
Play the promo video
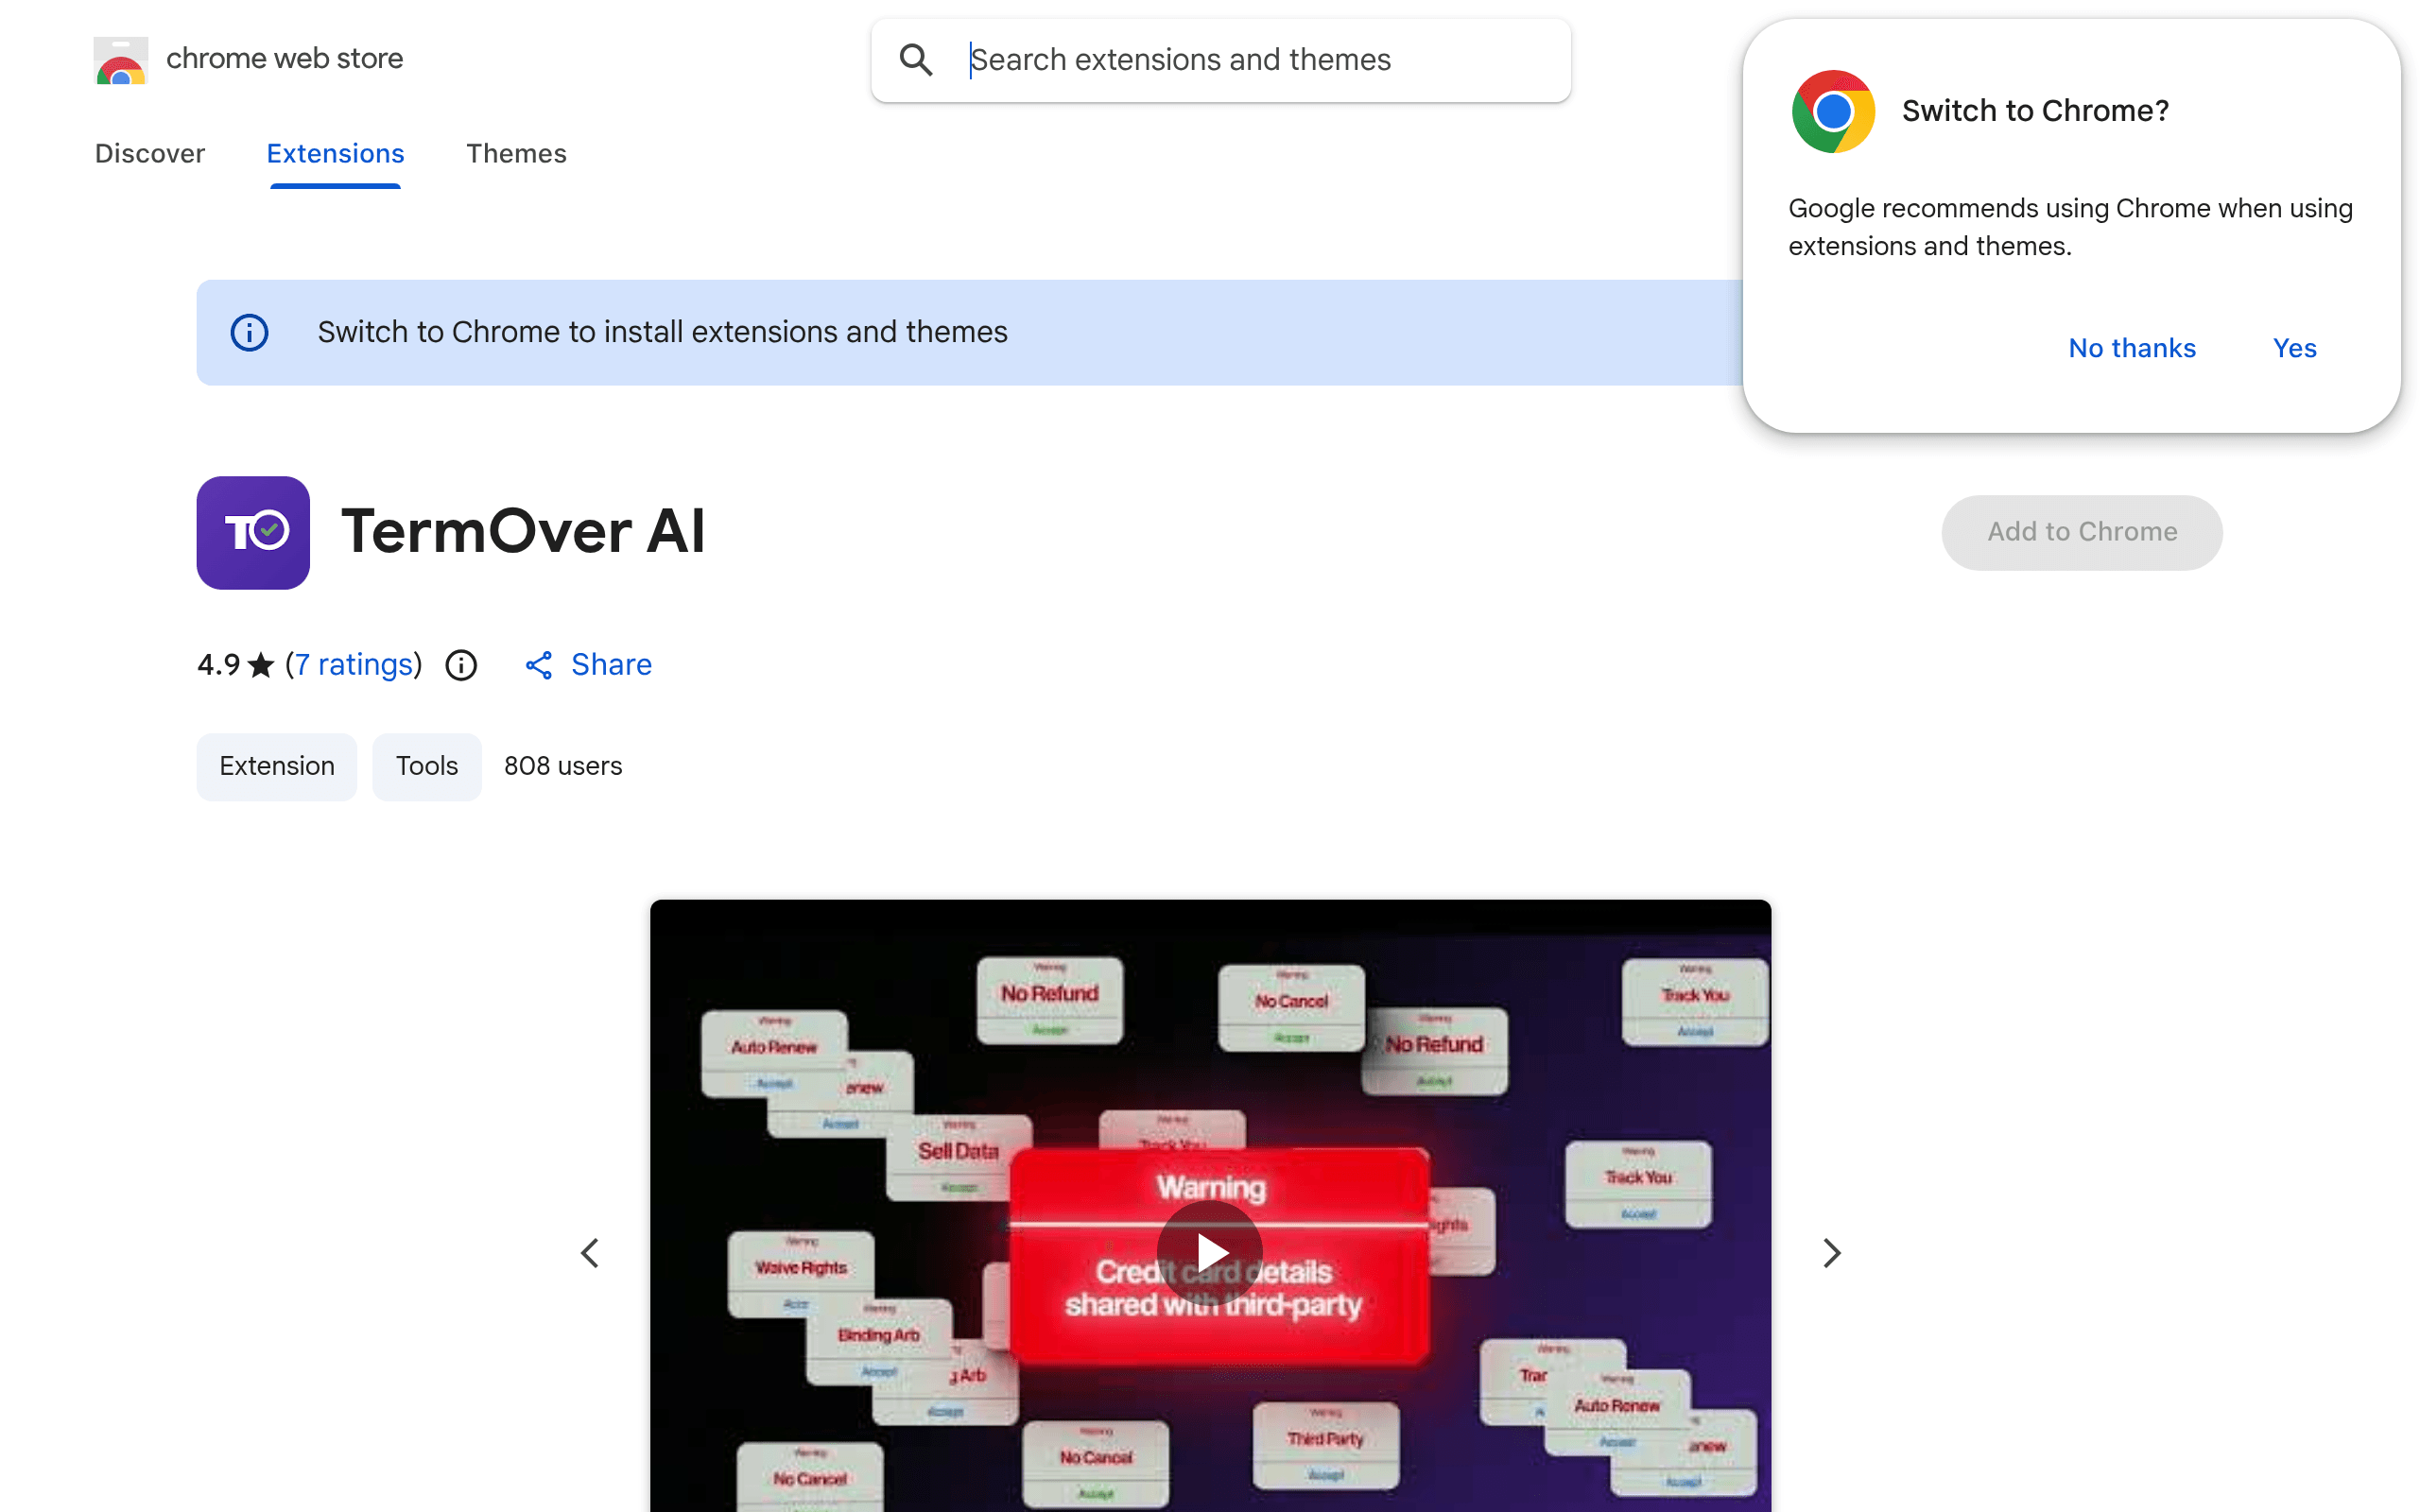[1210, 1253]
